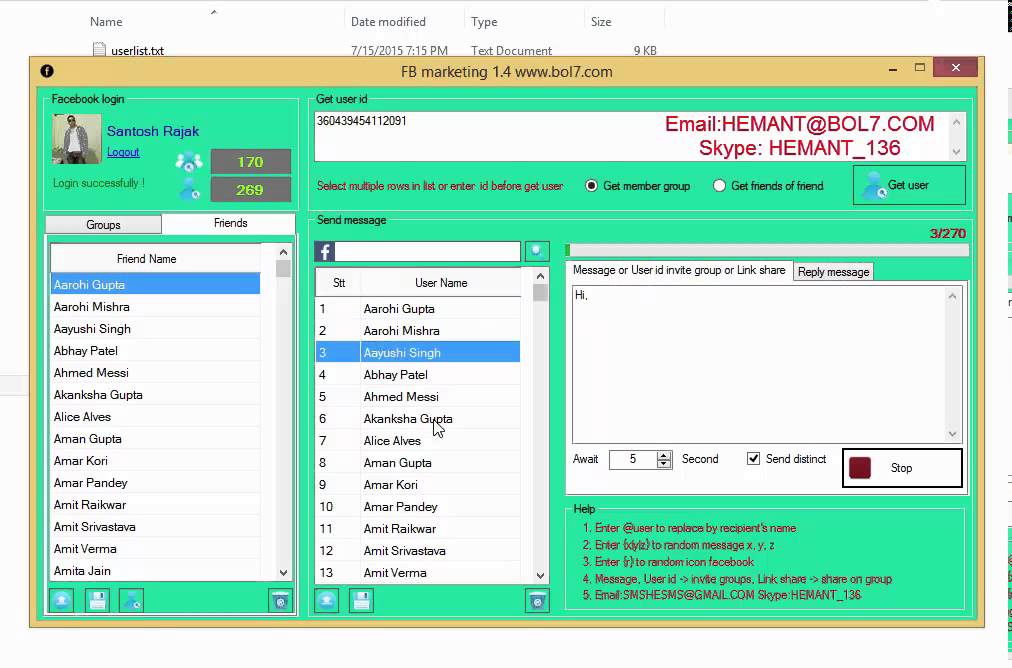The width and height of the screenshot is (1012, 668).
Task: Click the friends icon beside the 269 counter
Action: pos(189,189)
